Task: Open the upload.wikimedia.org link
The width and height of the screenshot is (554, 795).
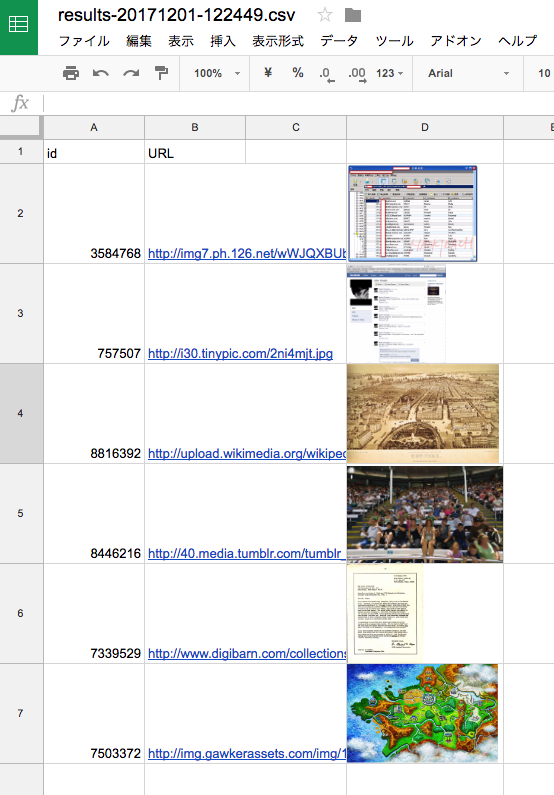Action: [x=247, y=453]
